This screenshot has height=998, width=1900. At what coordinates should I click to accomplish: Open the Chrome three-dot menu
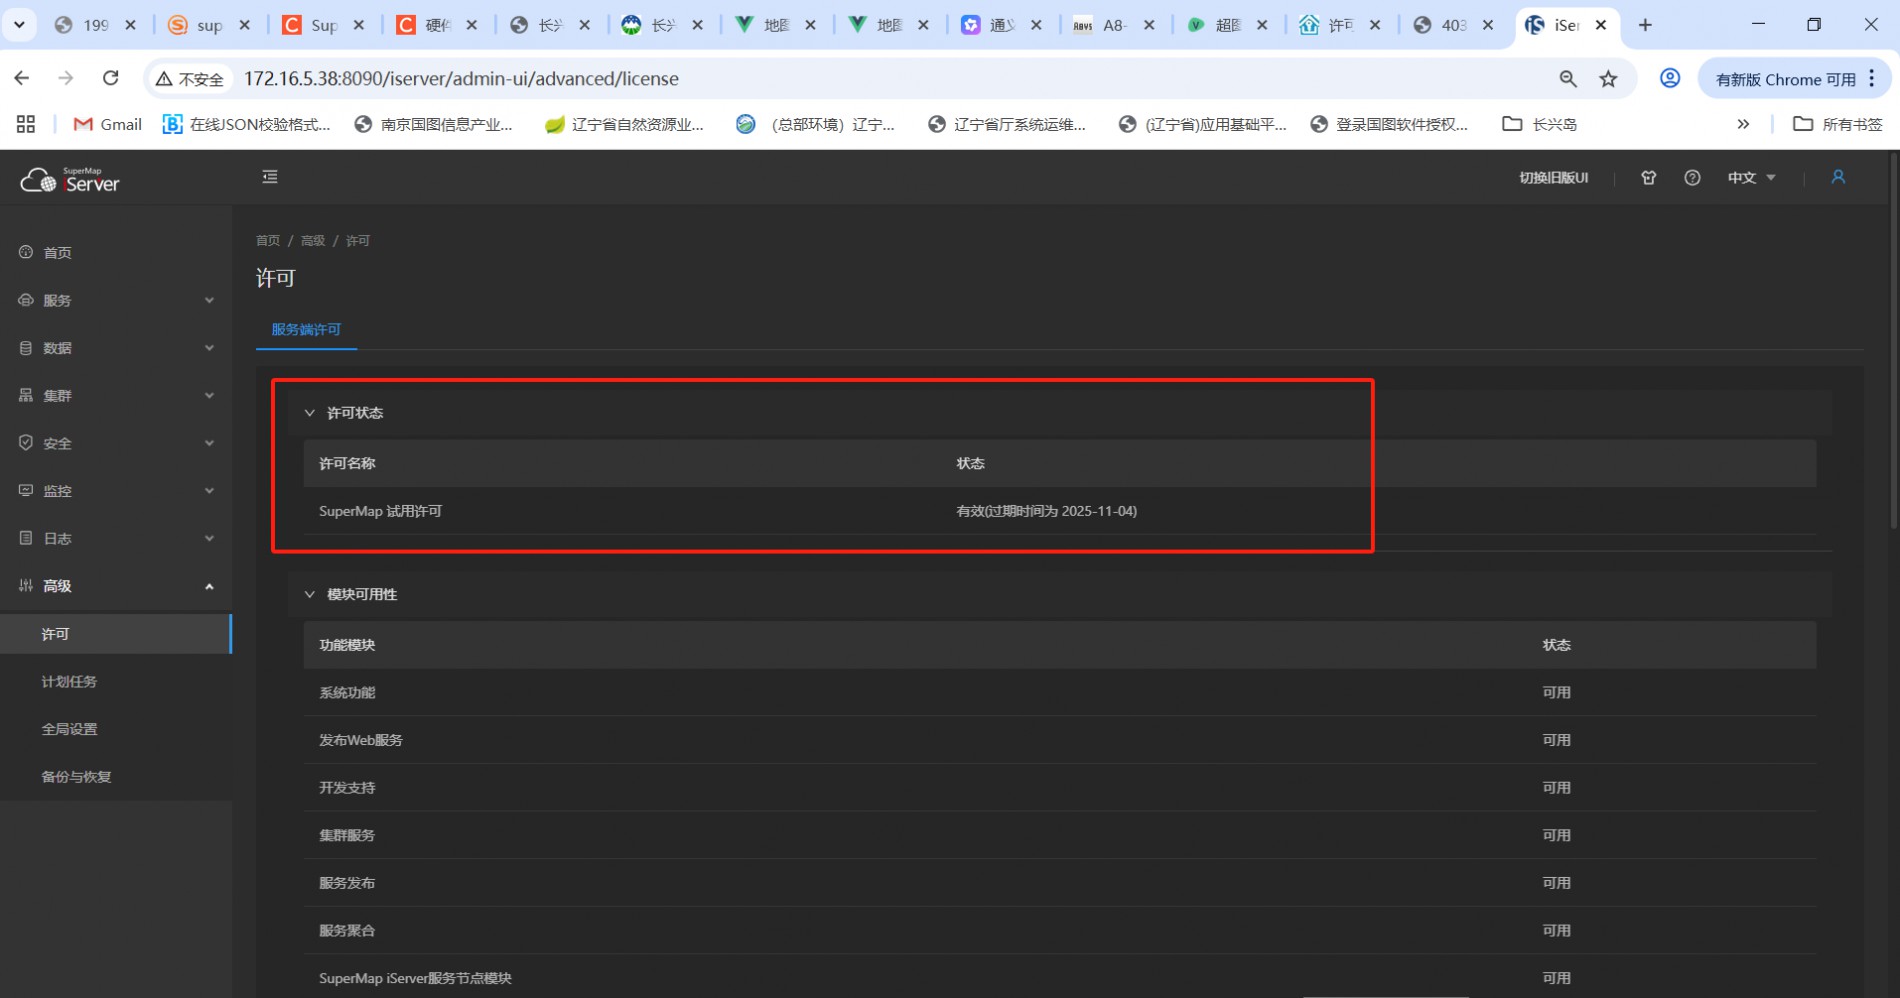[x=1872, y=78]
